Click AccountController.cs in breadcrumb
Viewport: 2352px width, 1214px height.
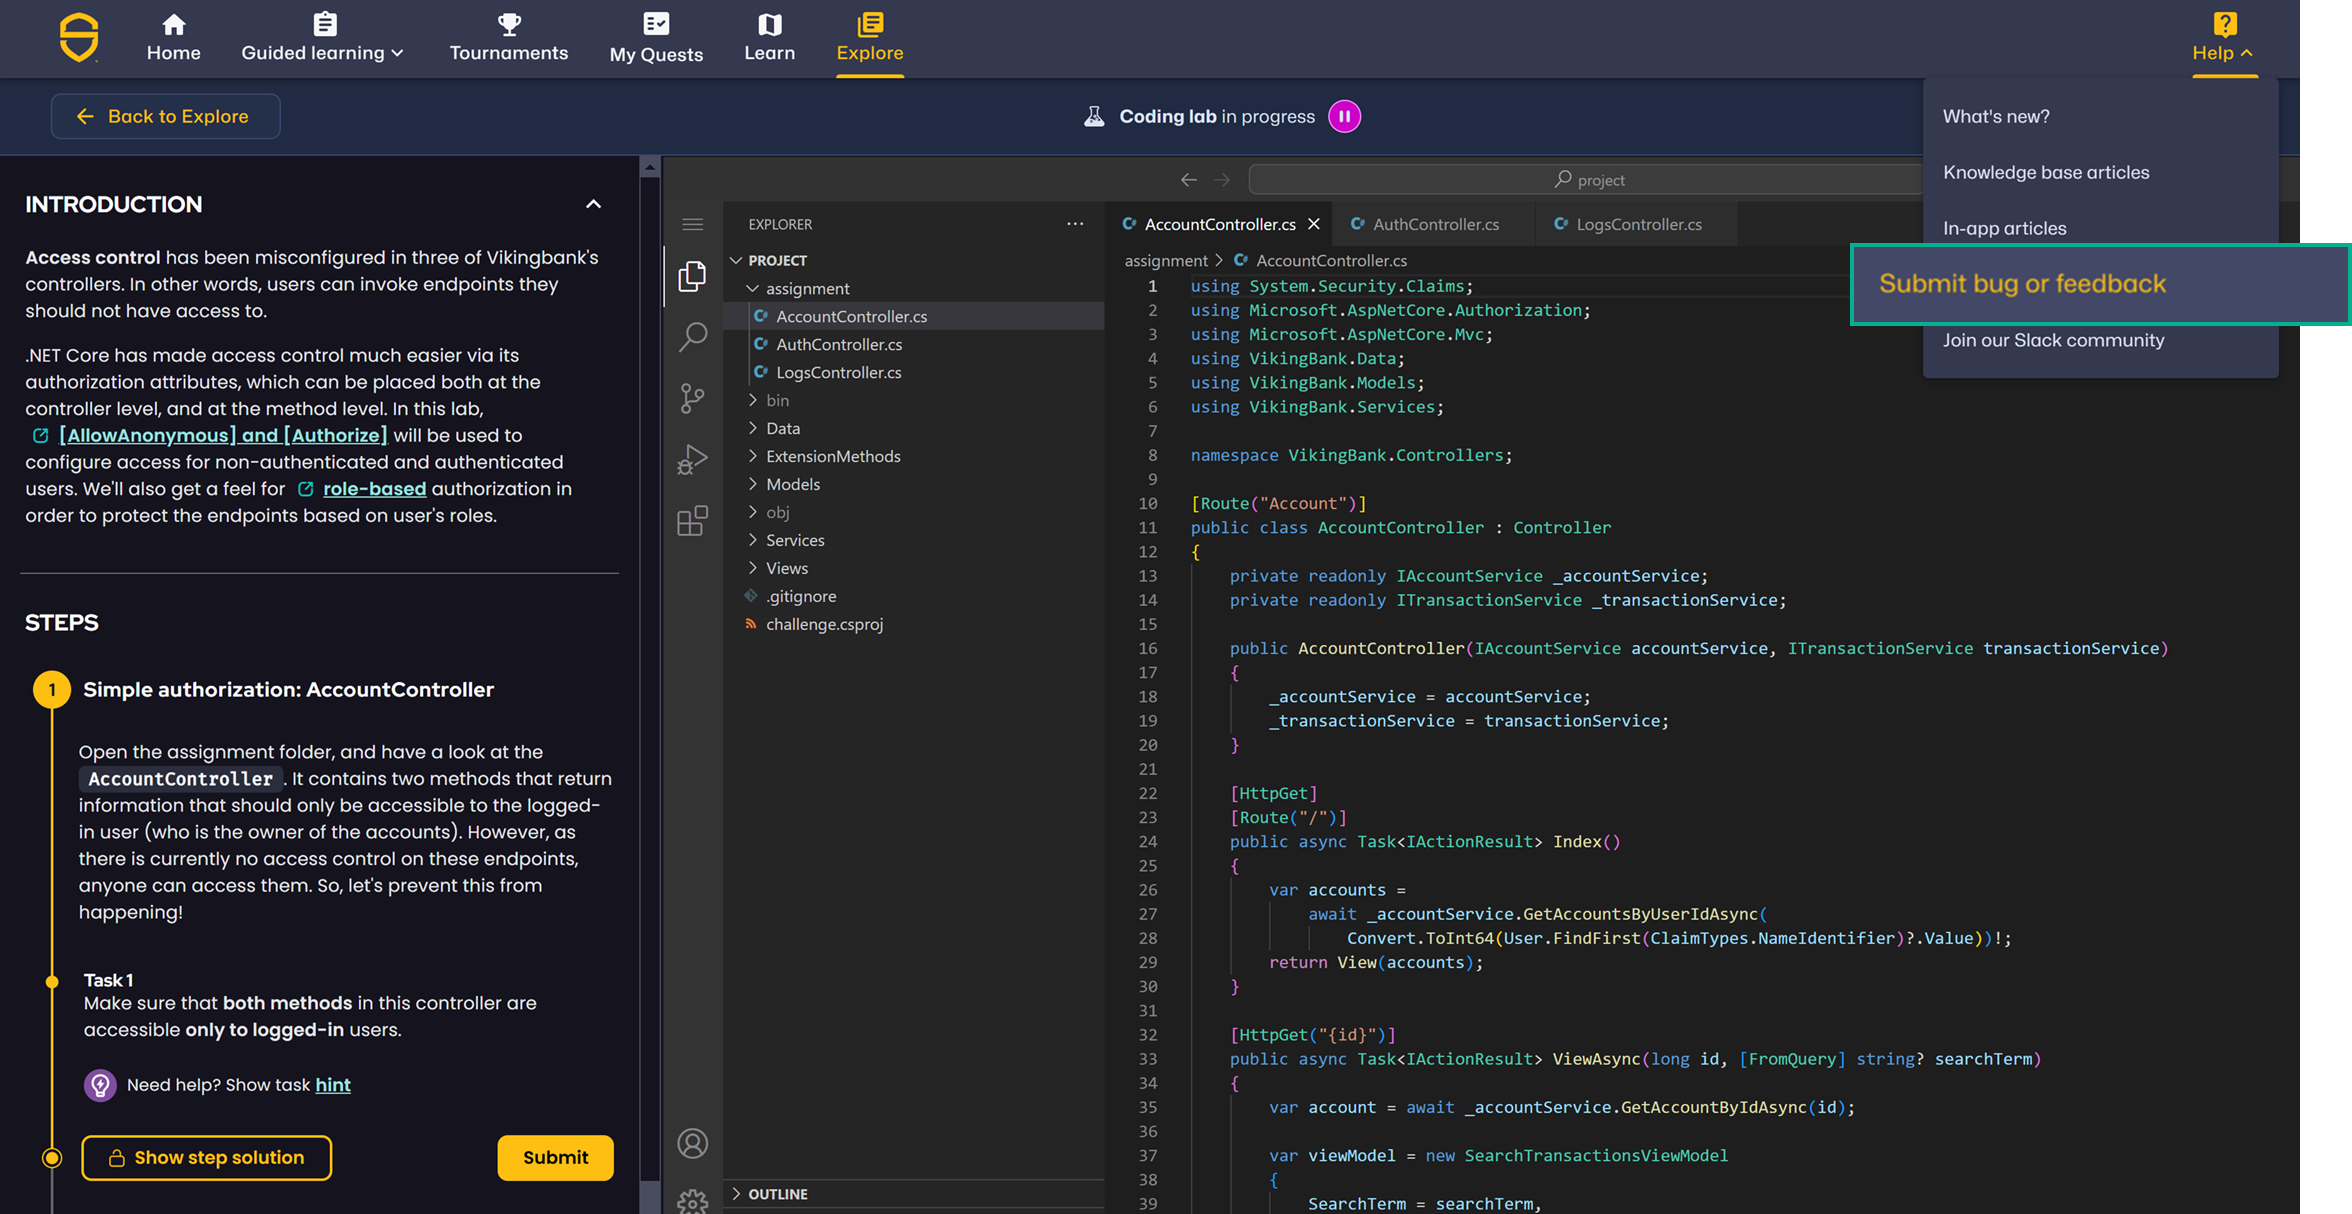1331,260
